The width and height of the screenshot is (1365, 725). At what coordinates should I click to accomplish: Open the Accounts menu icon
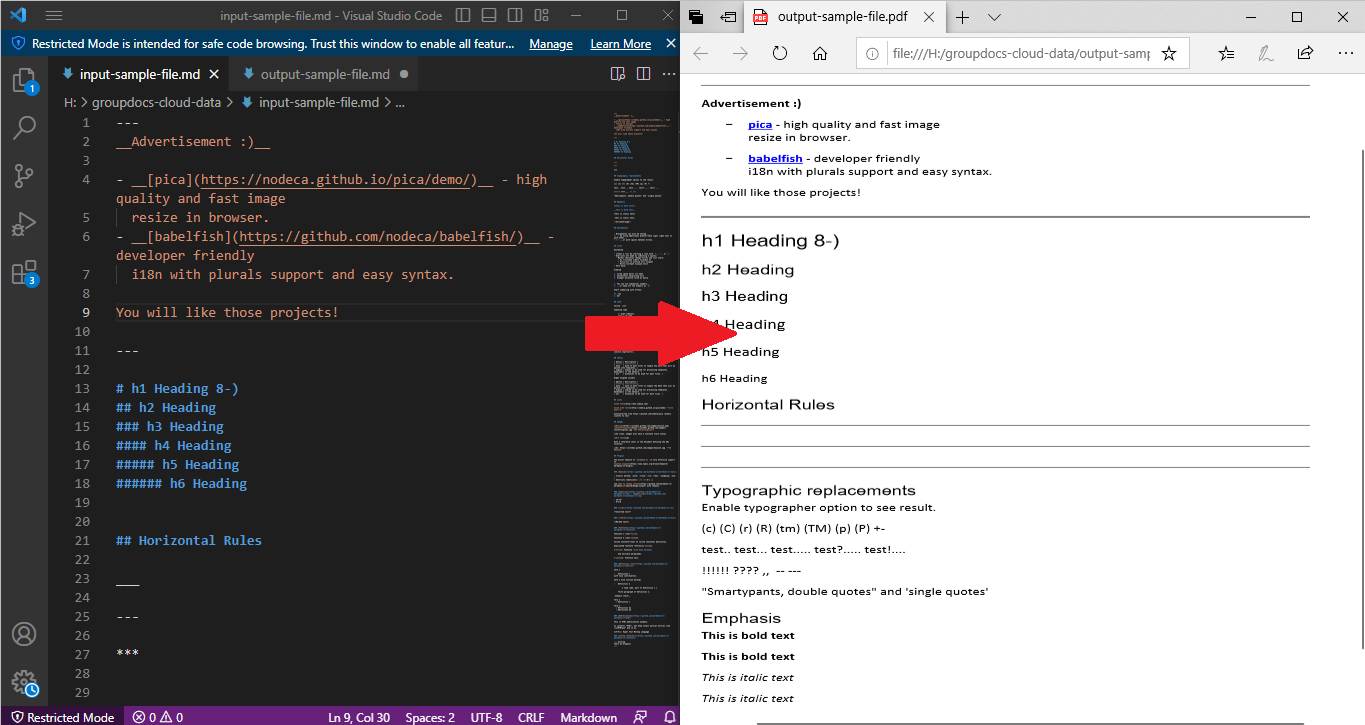[x=24, y=634]
